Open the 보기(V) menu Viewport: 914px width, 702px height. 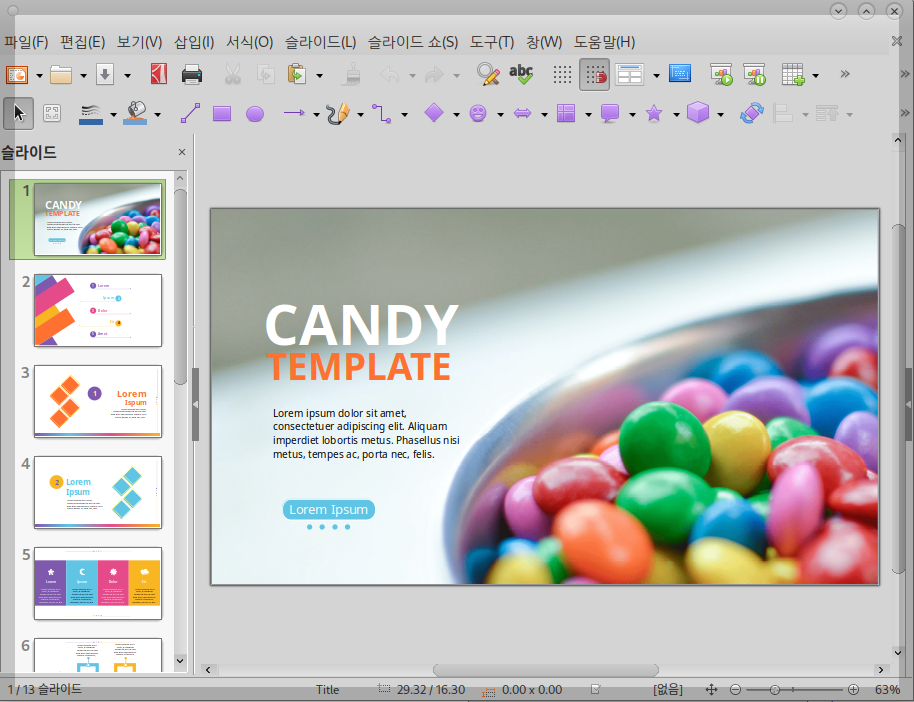tap(139, 42)
